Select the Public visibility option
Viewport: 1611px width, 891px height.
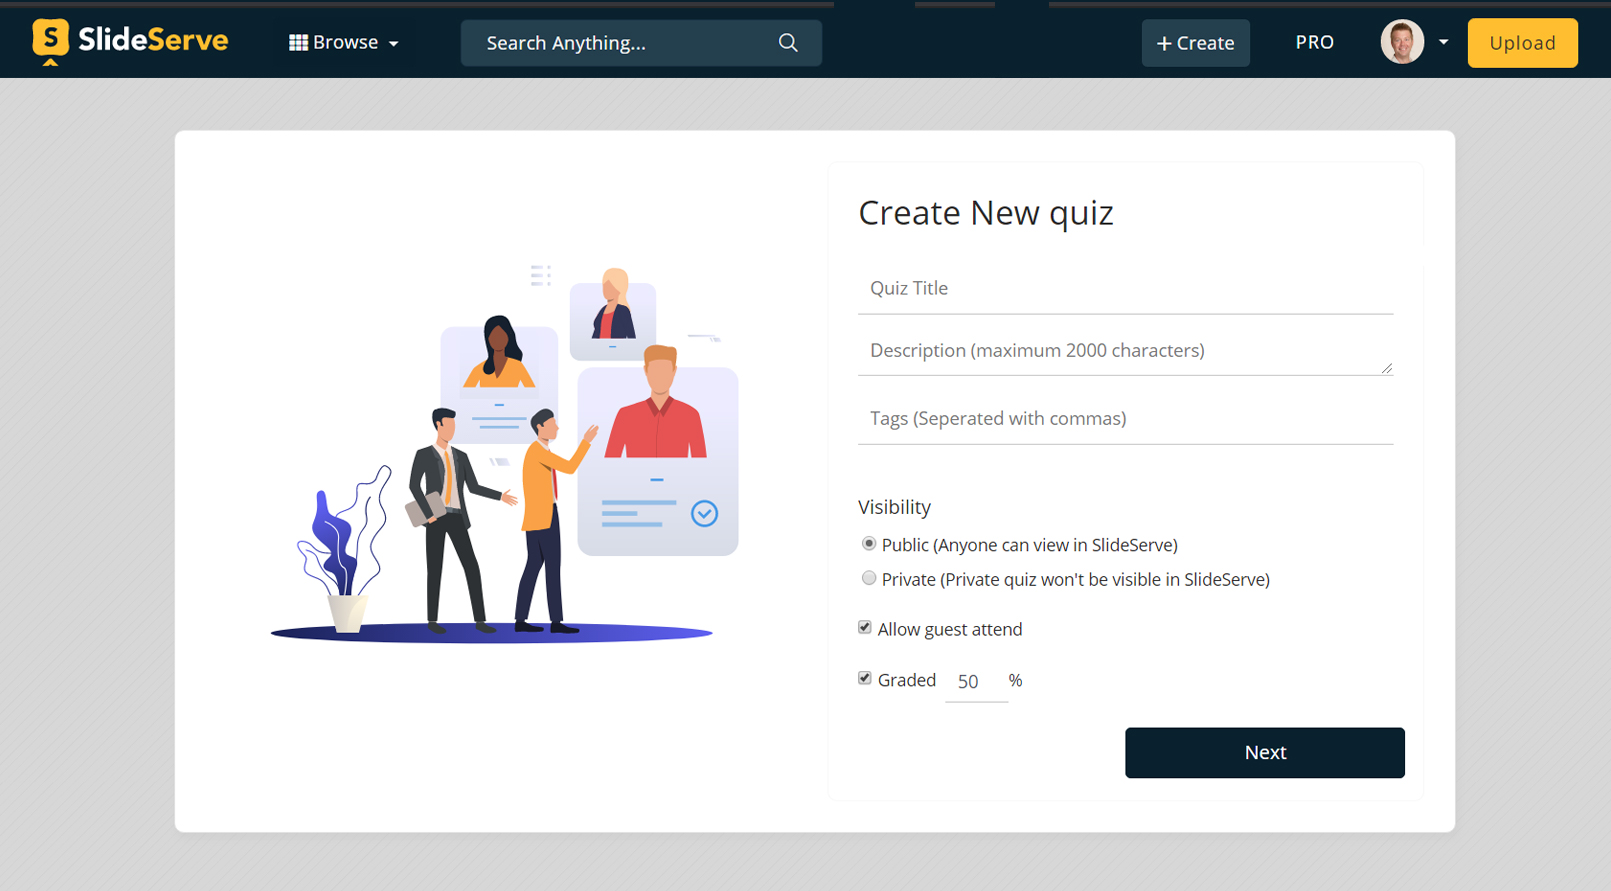[x=869, y=544]
